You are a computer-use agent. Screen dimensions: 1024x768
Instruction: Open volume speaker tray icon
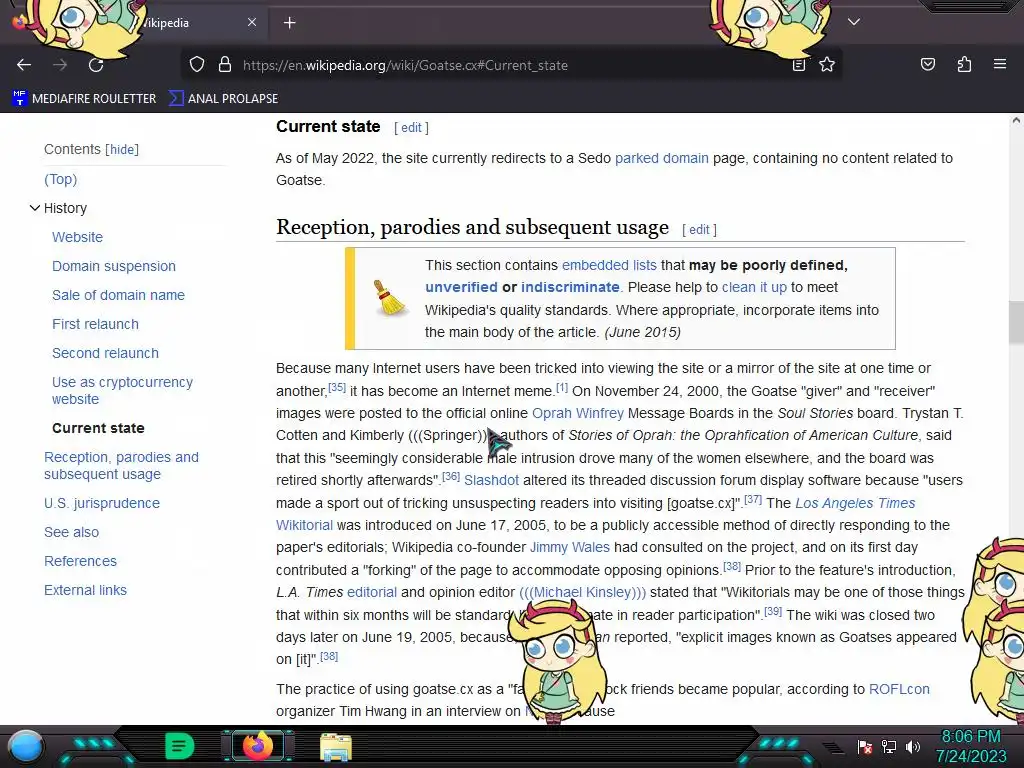point(913,747)
